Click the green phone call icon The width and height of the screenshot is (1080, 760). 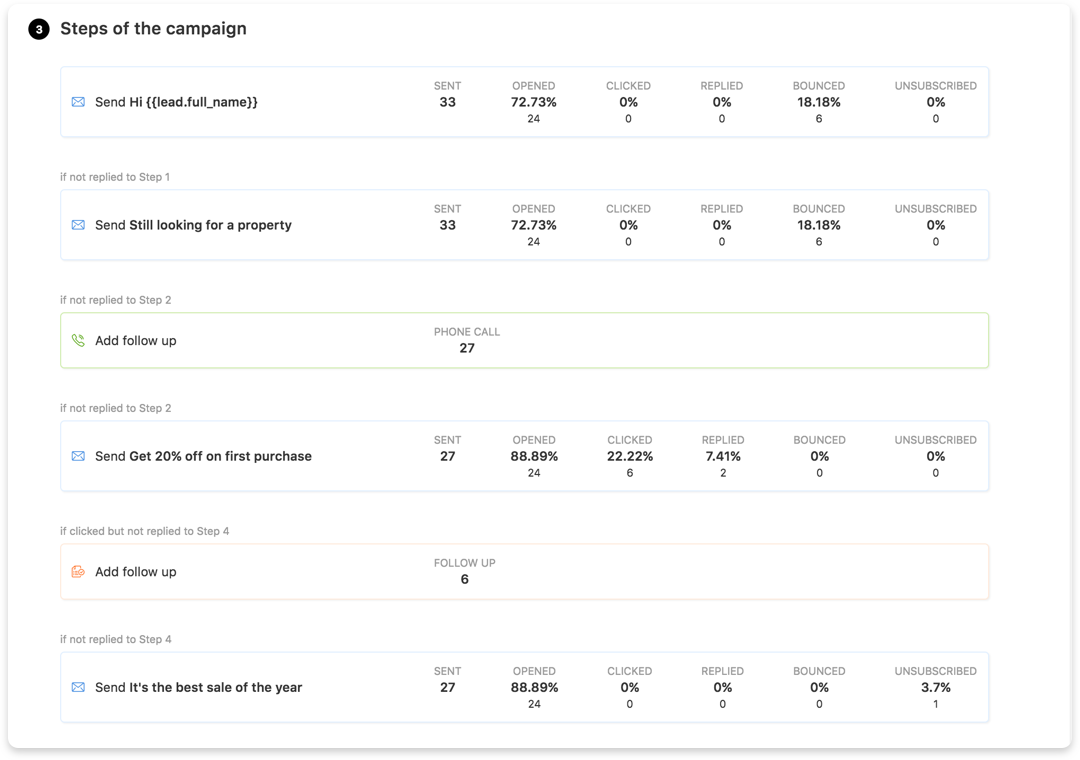pos(78,341)
